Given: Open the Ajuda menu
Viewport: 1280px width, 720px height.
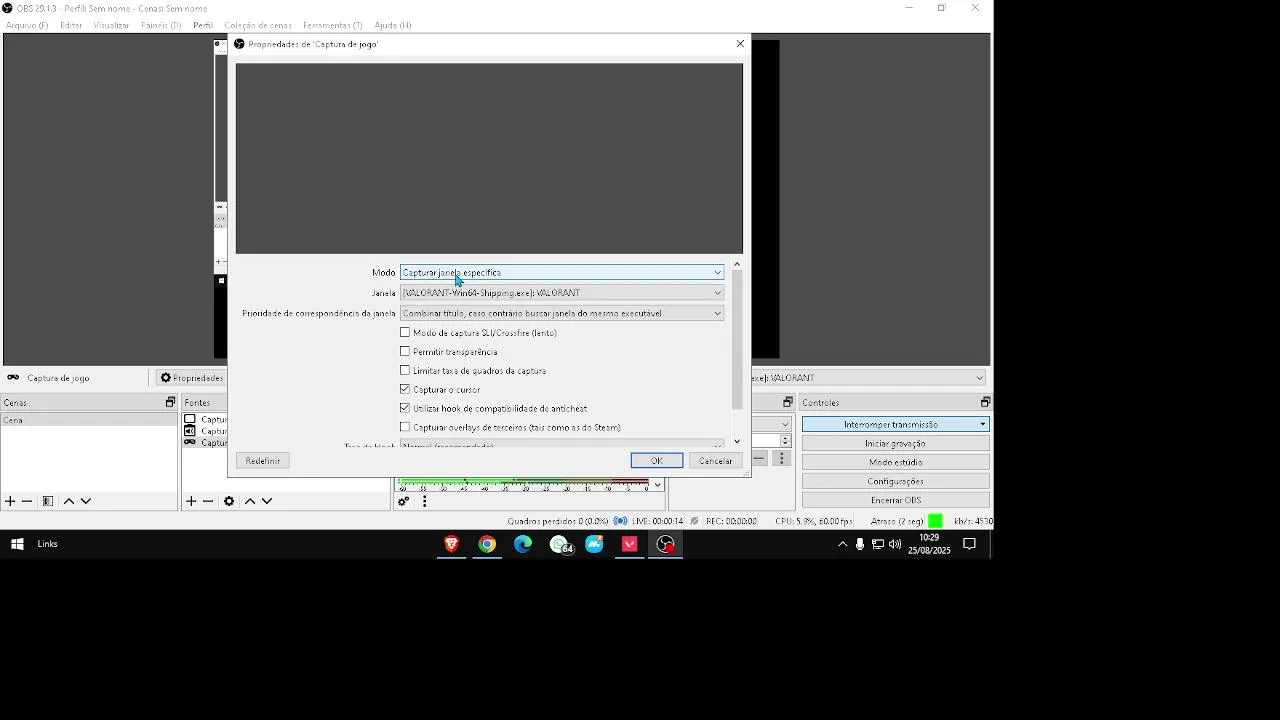Looking at the screenshot, I should pyautogui.click(x=392, y=25).
